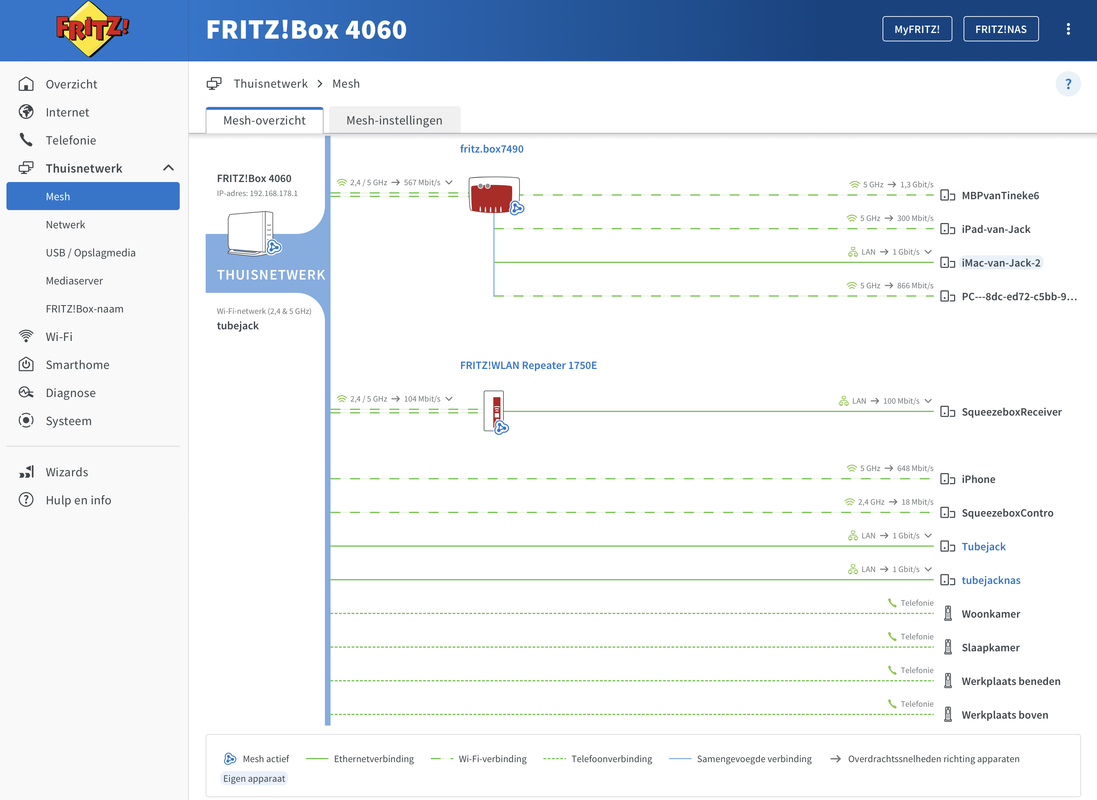
Task: Click the phone handset icon for Werkplaats boven
Action: click(948, 715)
